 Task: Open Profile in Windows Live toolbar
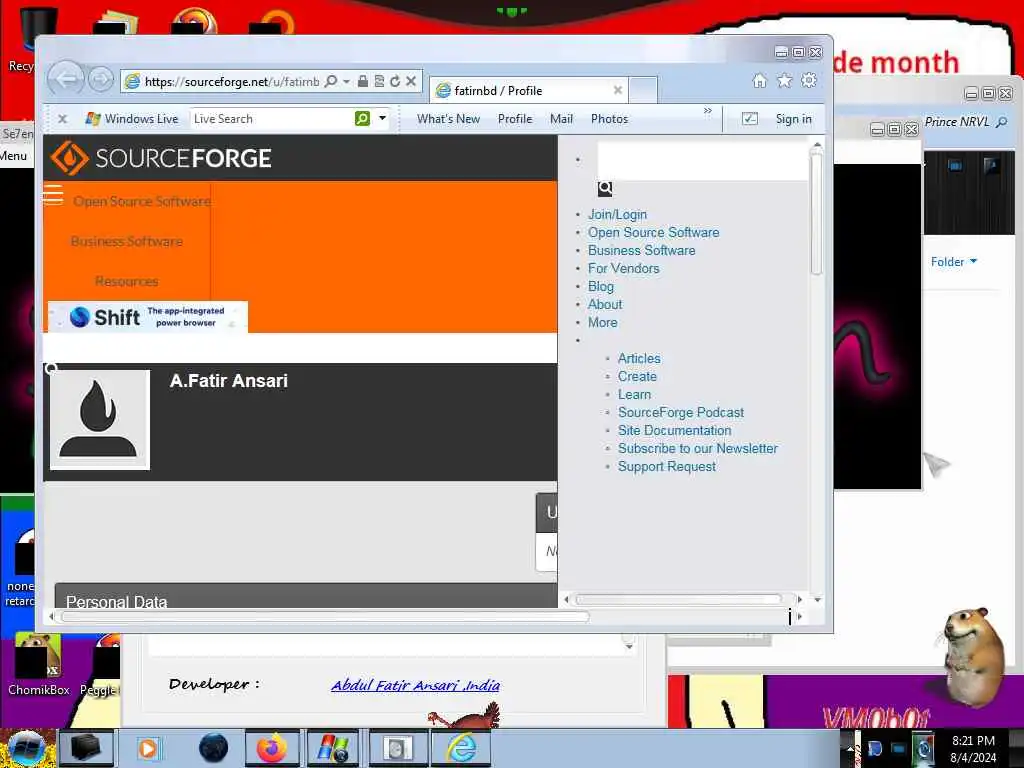[515, 119]
